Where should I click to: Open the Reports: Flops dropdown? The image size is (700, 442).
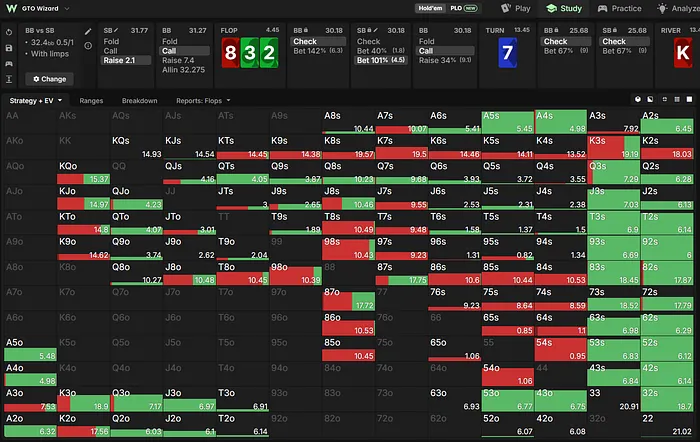pyautogui.click(x=203, y=101)
